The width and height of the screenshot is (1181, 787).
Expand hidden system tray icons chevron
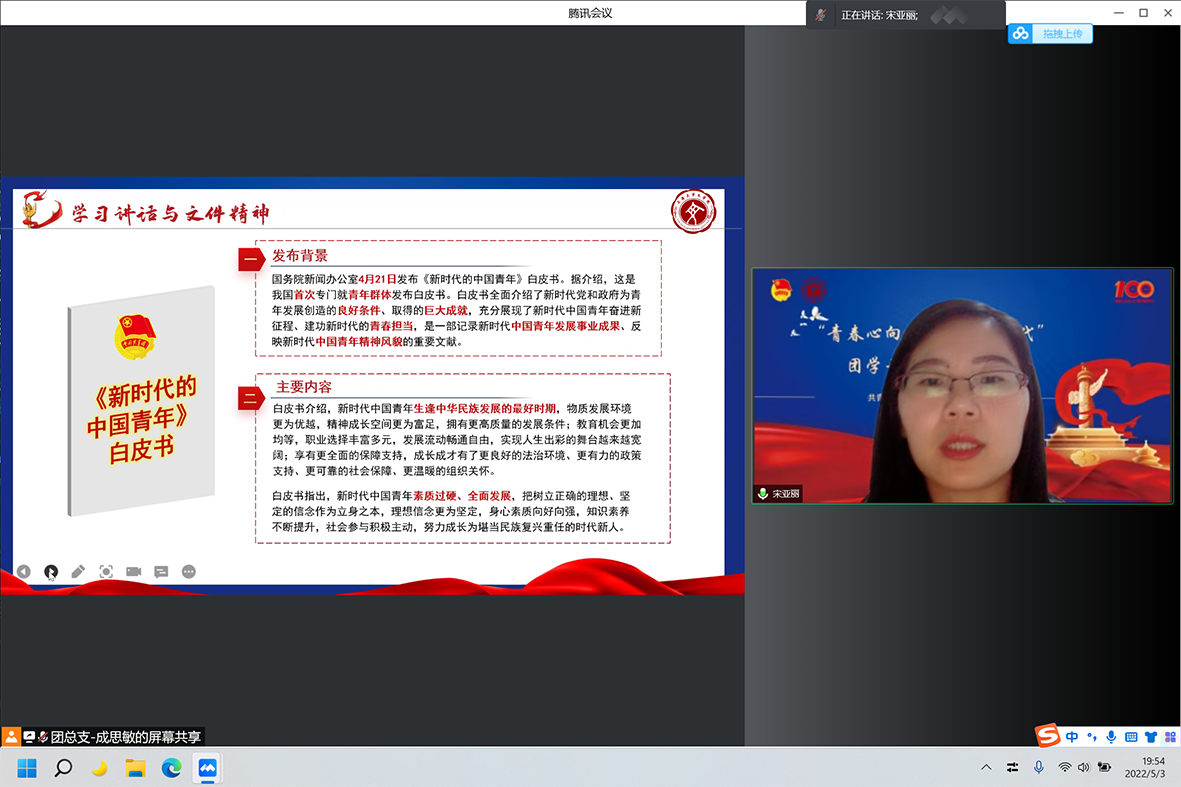click(986, 767)
